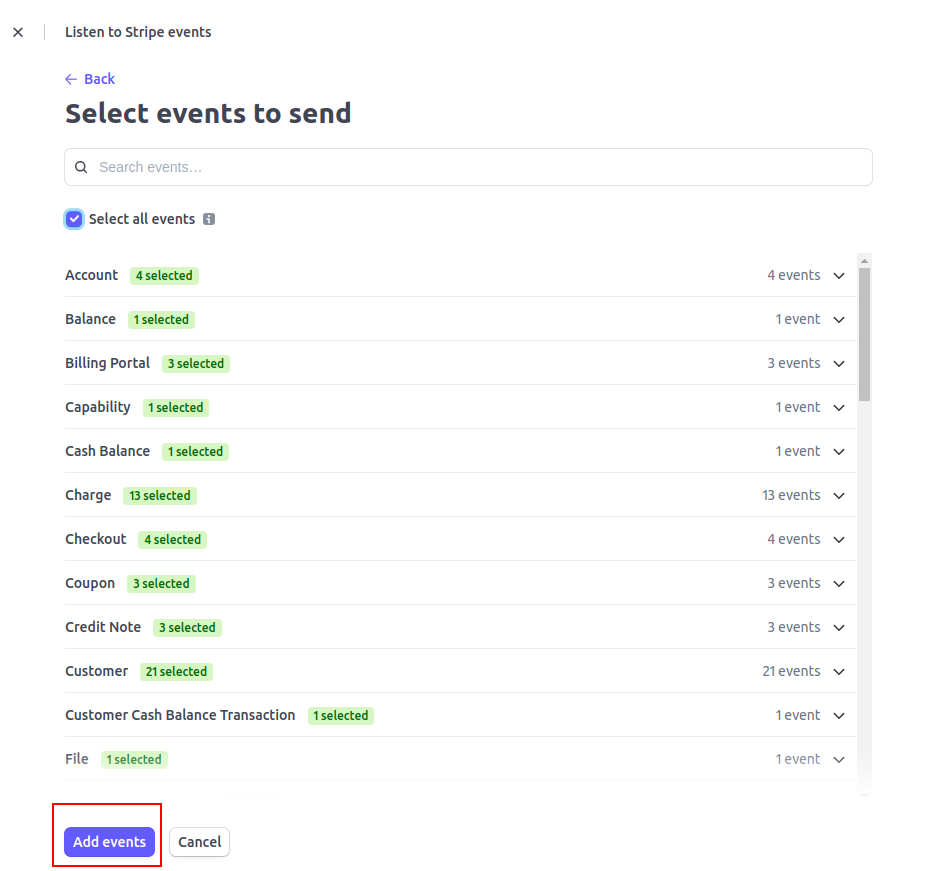Click the events list scrollbar thumb
The width and height of the screenshot is (935, 871).
(864, 334)
